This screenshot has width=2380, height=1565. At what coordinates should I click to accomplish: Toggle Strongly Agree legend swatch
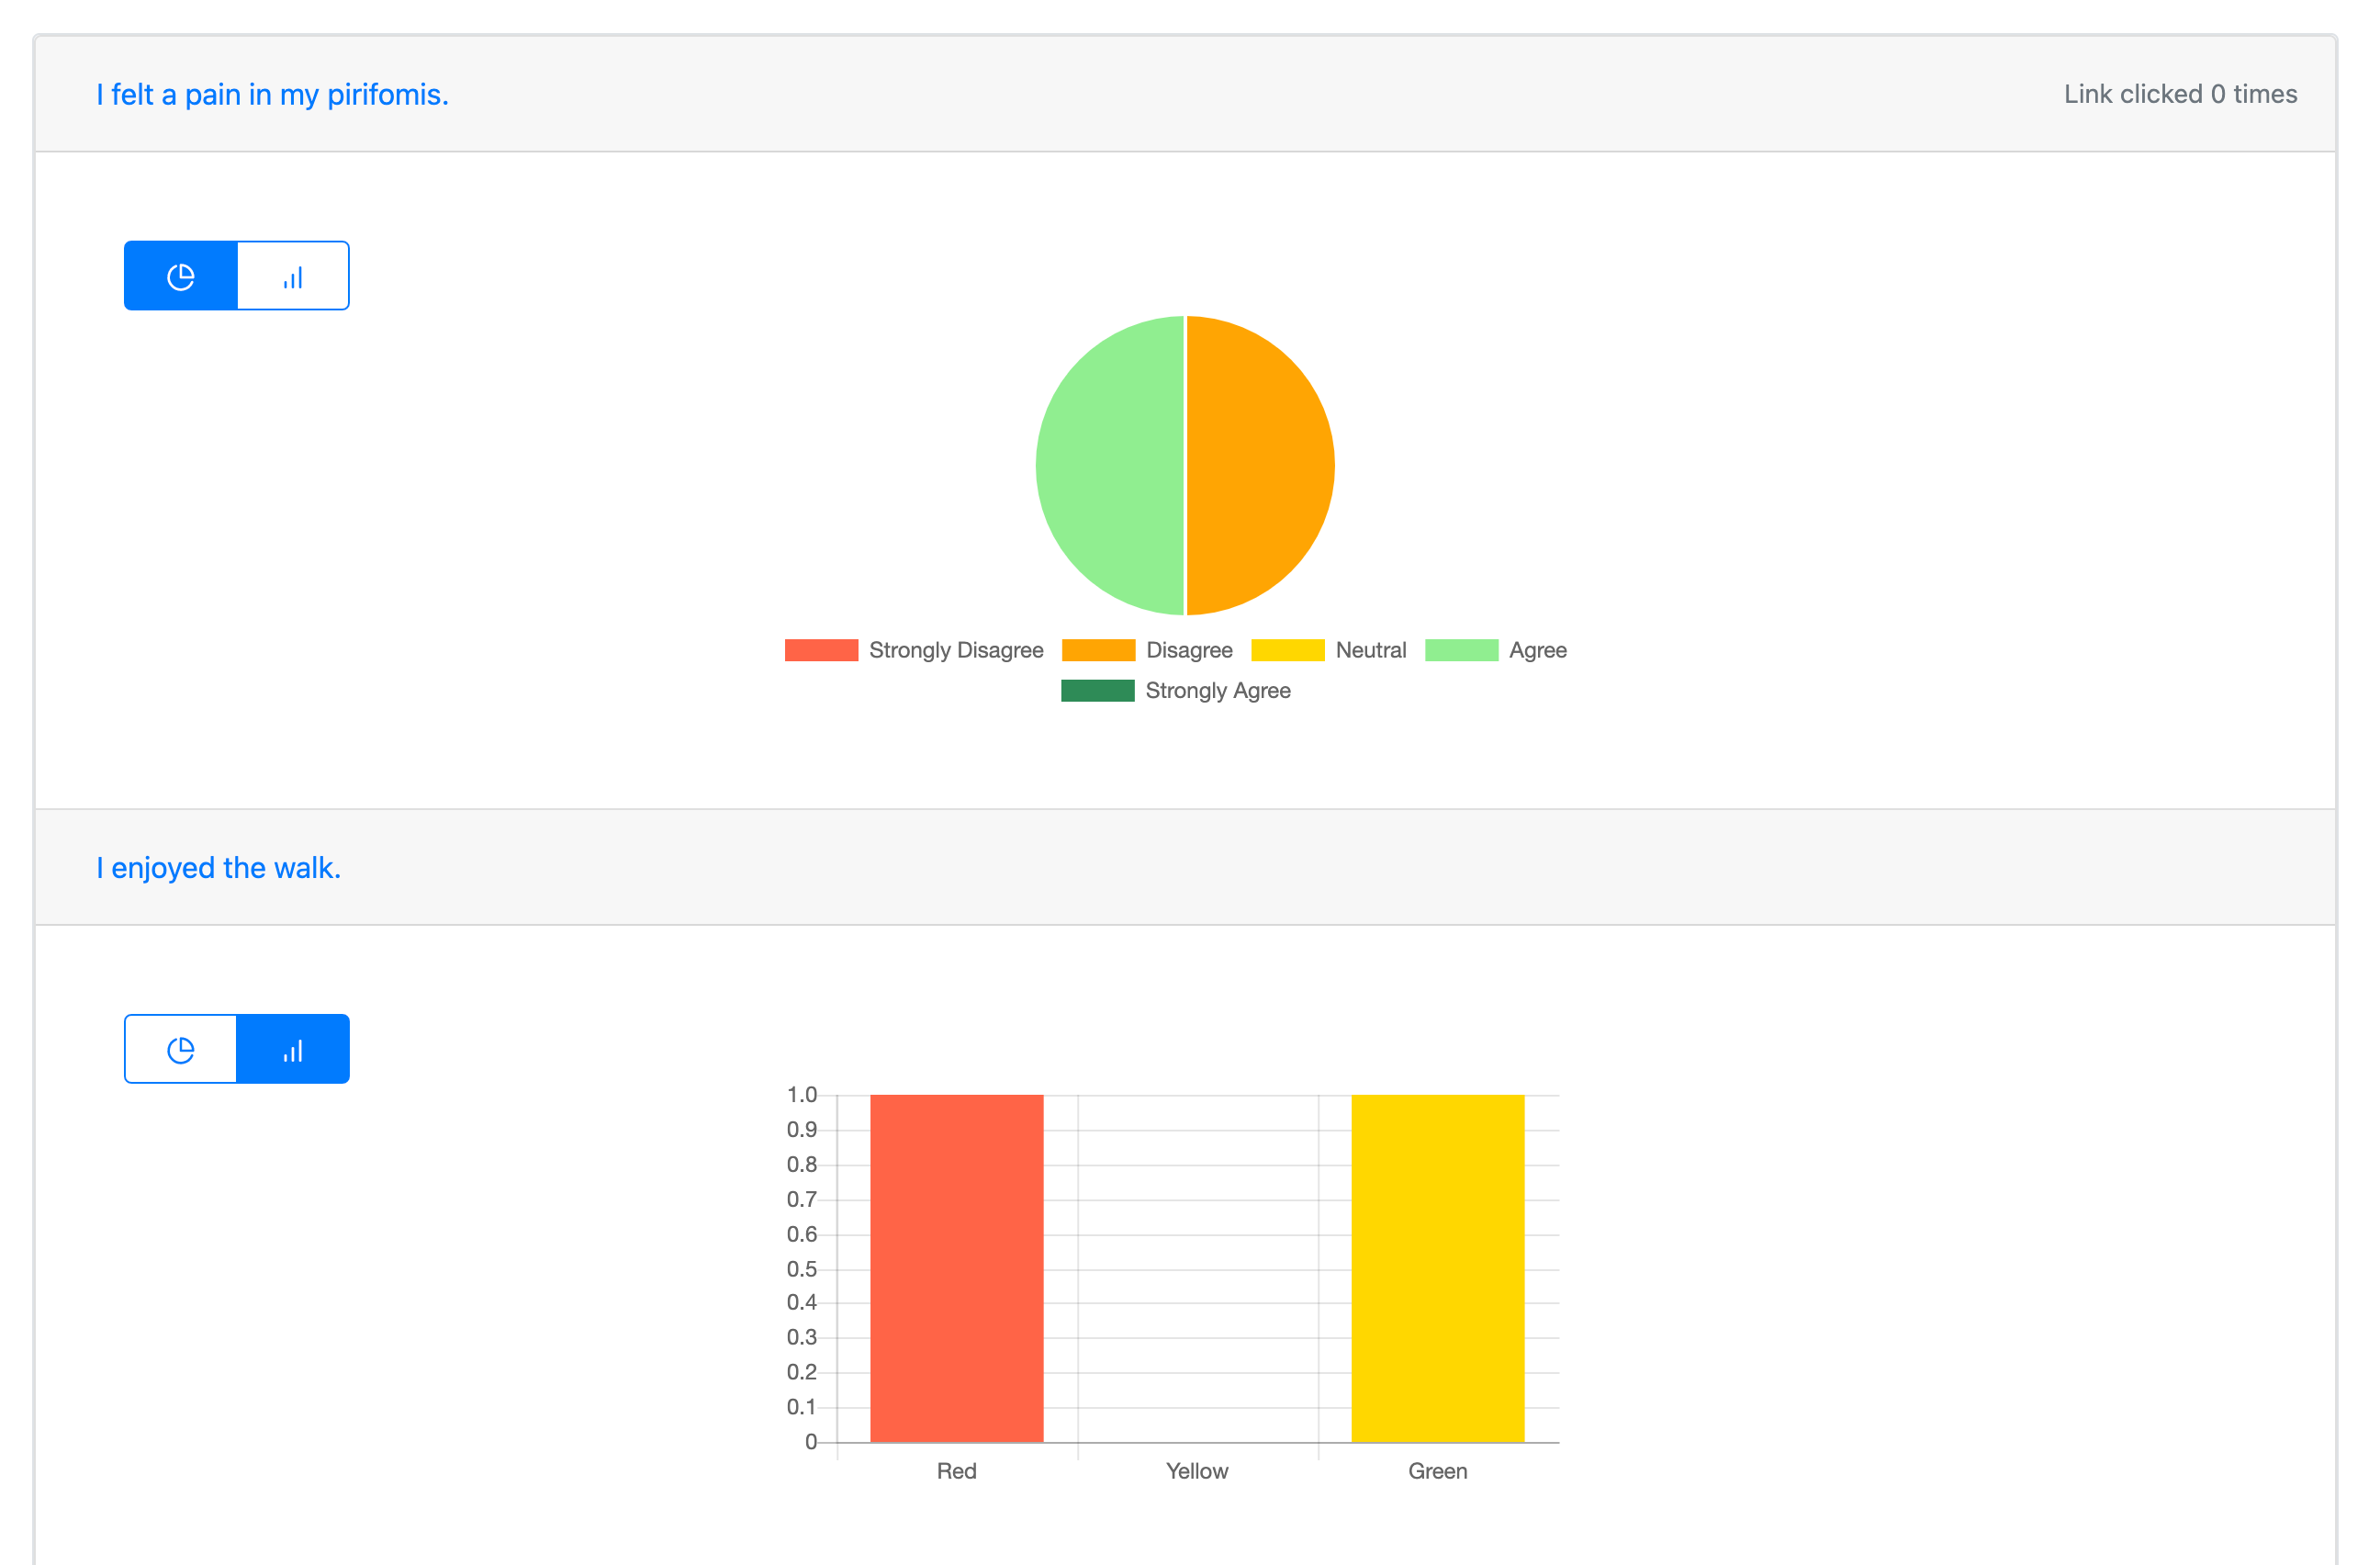[x=1097, y=690]
